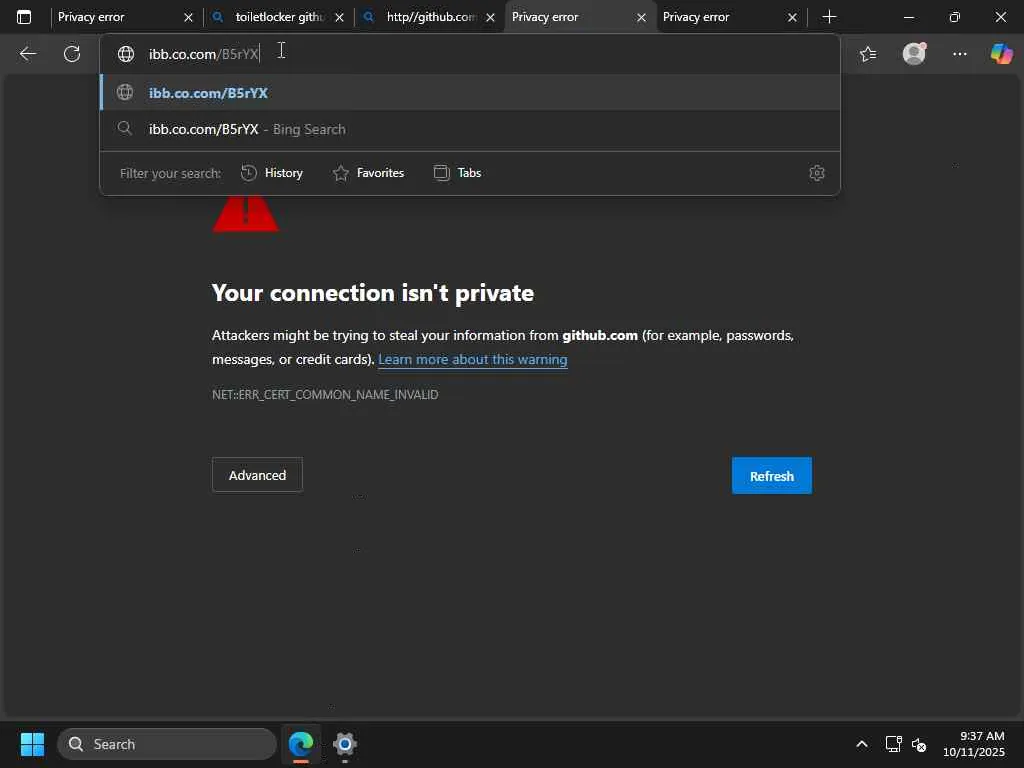Launch the Copilot icon
This screenshot has width=1024, height=768.
[1001, 54]
